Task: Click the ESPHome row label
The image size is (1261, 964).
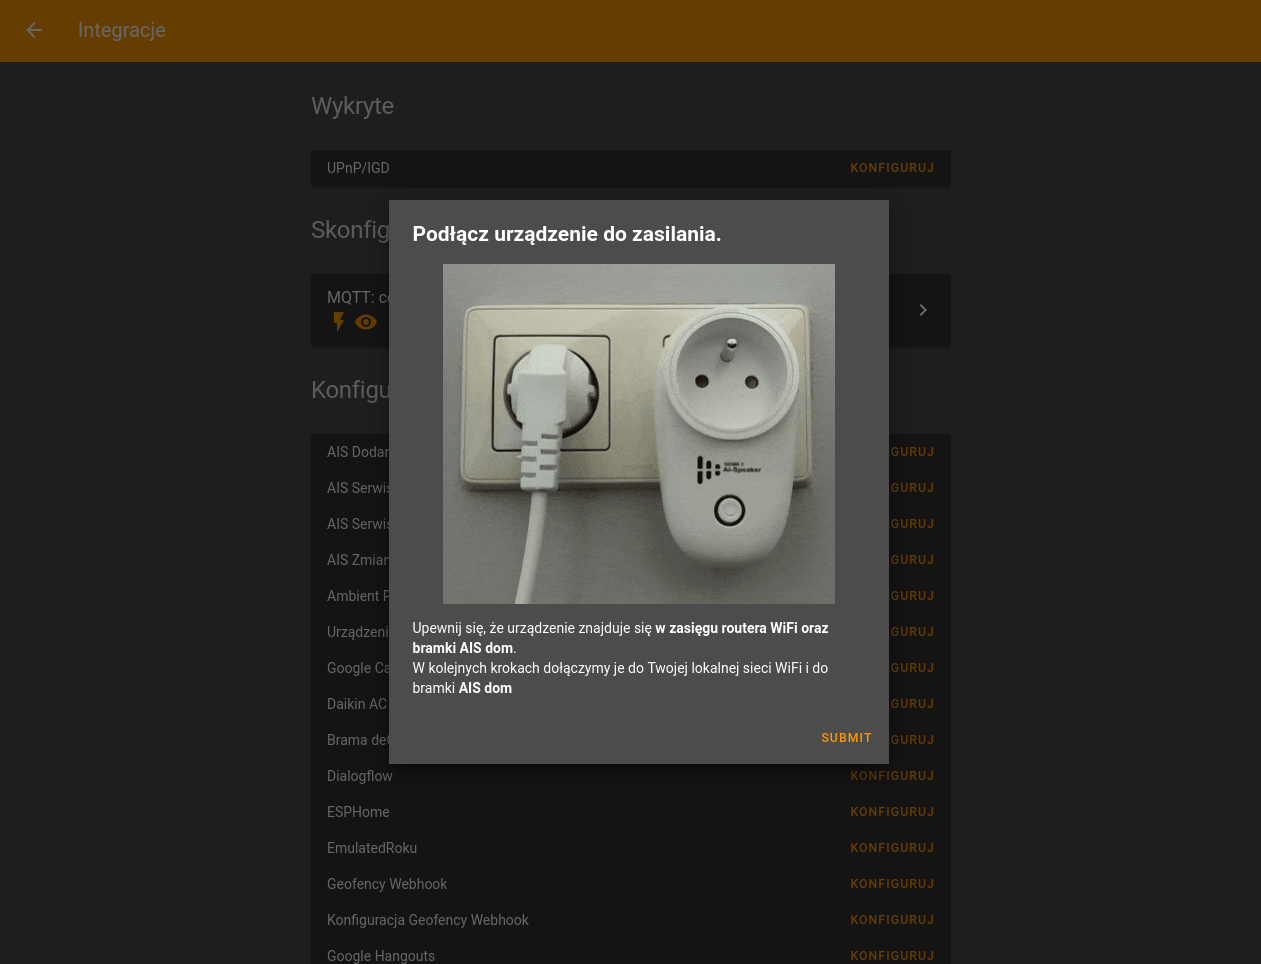Action: click(358, 812)
